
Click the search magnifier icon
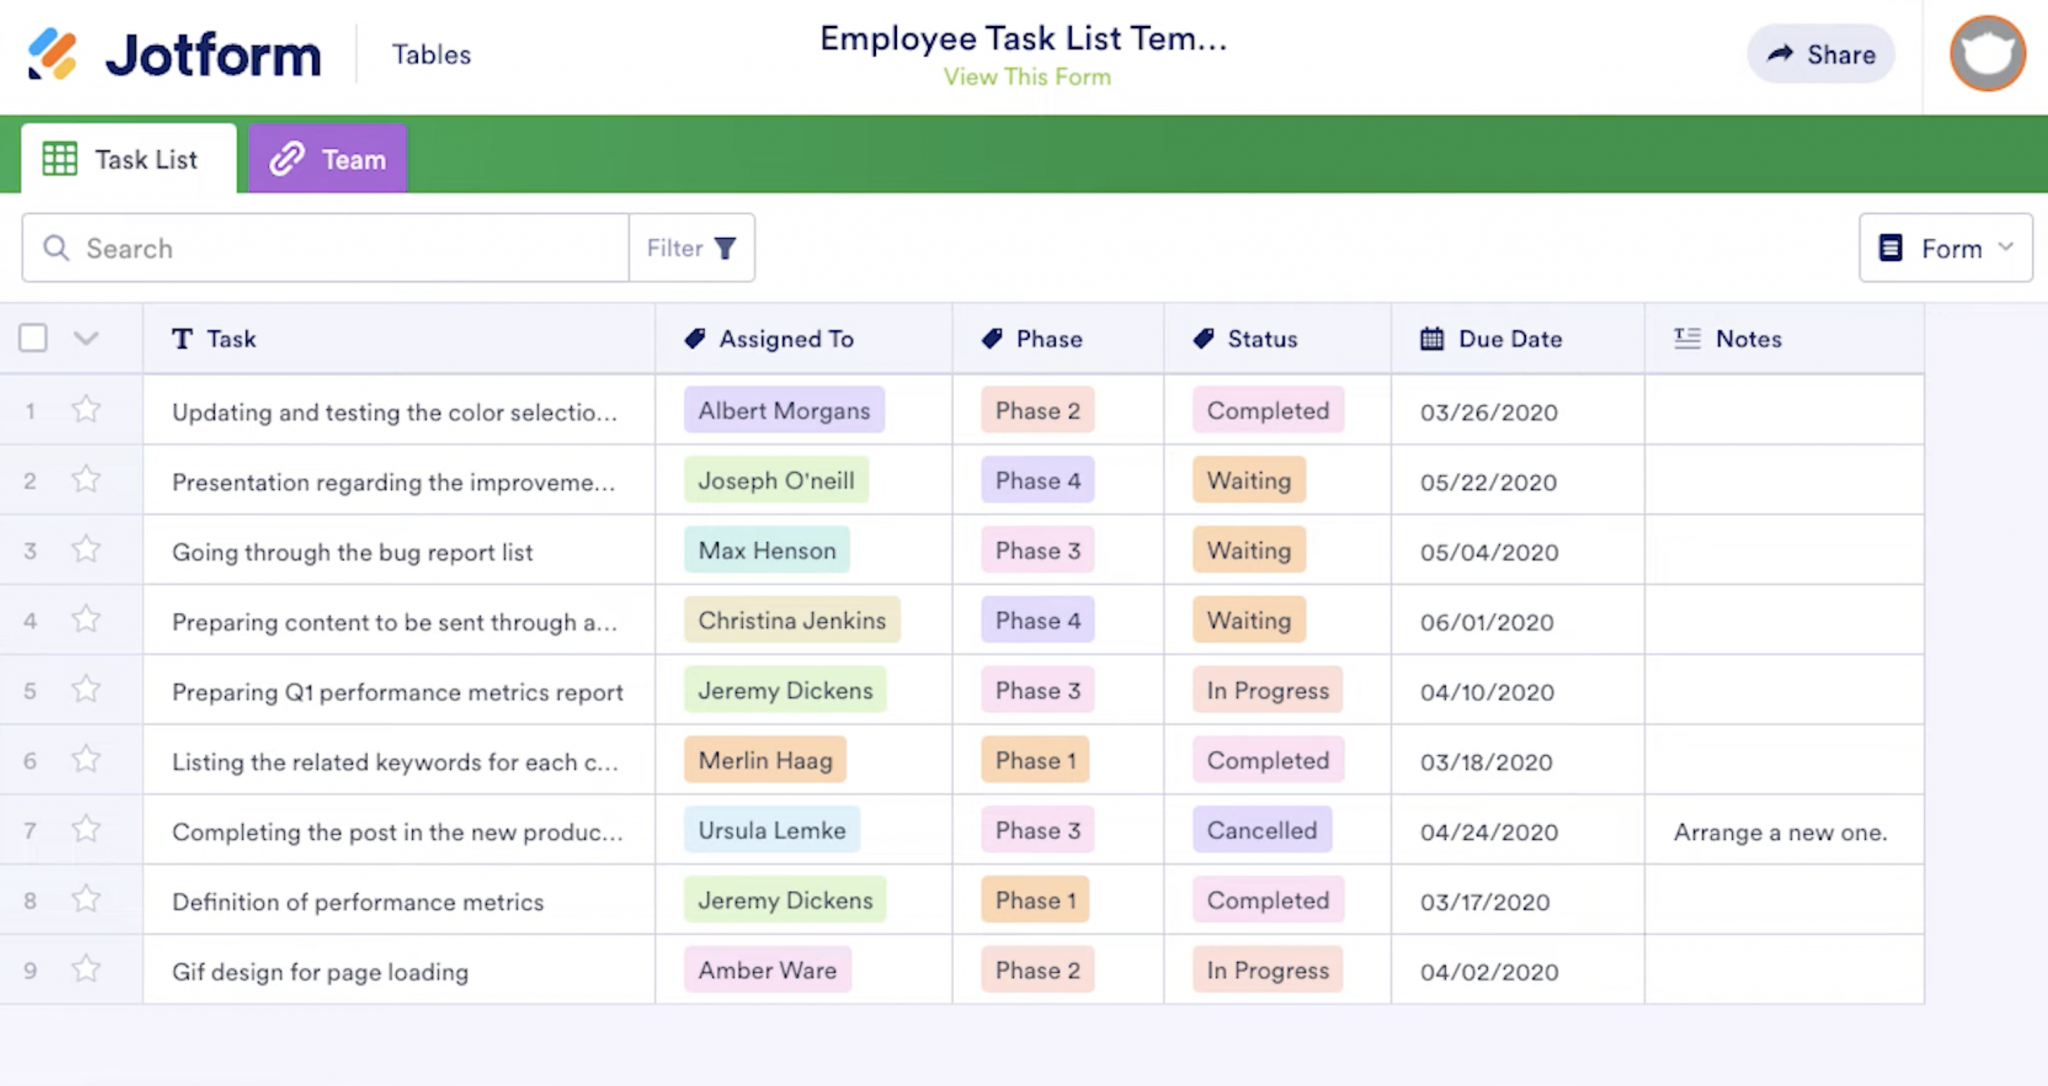coord(57,248)
